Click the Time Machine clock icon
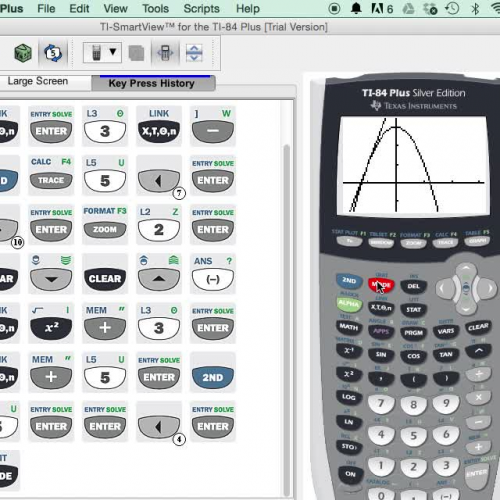Screen dimensions: 500x500 tap(452, 8)
